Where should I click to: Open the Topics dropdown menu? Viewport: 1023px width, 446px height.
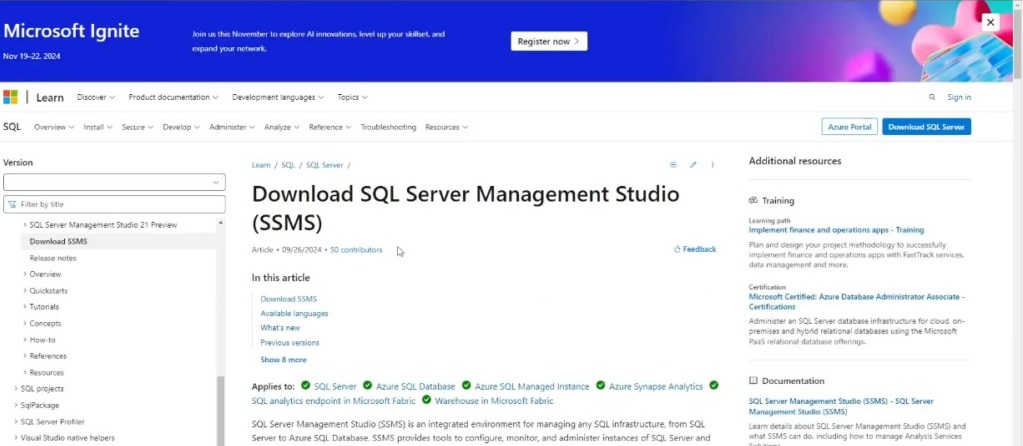352,97
